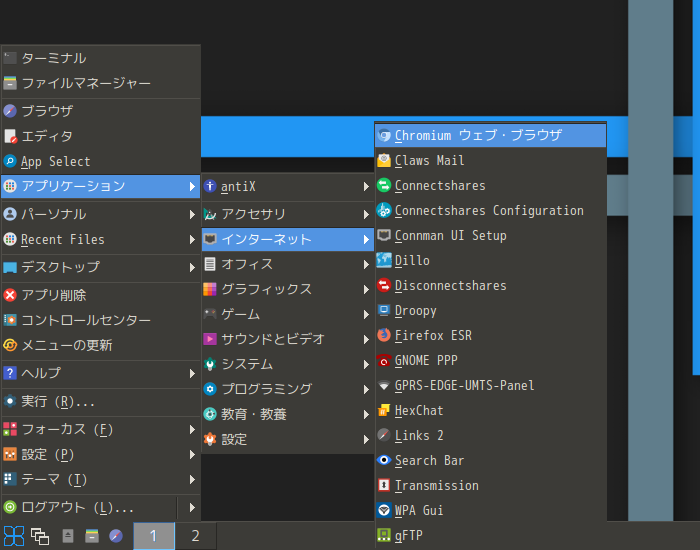
Task: Open the ゲーム category
Action: point(288,314)
